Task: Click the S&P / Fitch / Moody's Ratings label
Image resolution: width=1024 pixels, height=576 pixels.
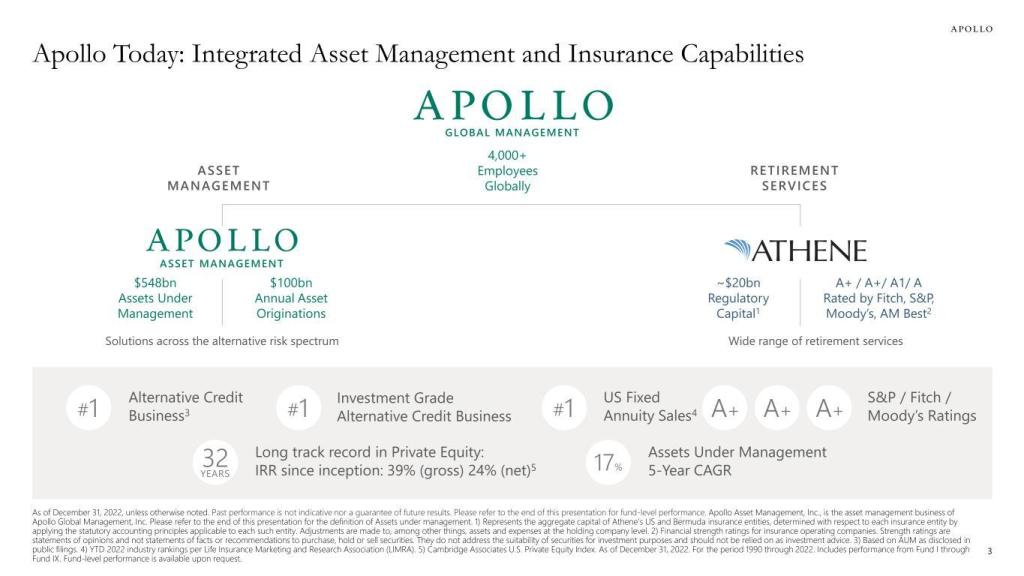Action: (921, 407)
